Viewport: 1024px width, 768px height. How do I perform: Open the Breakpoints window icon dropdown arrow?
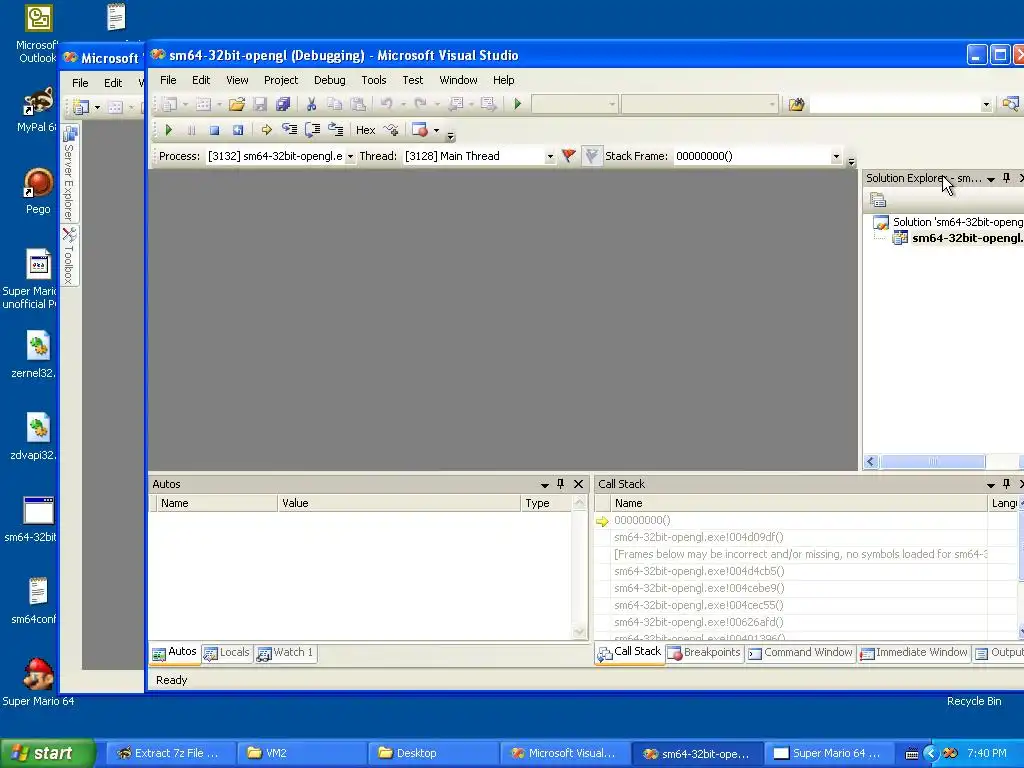click(436, 130)
